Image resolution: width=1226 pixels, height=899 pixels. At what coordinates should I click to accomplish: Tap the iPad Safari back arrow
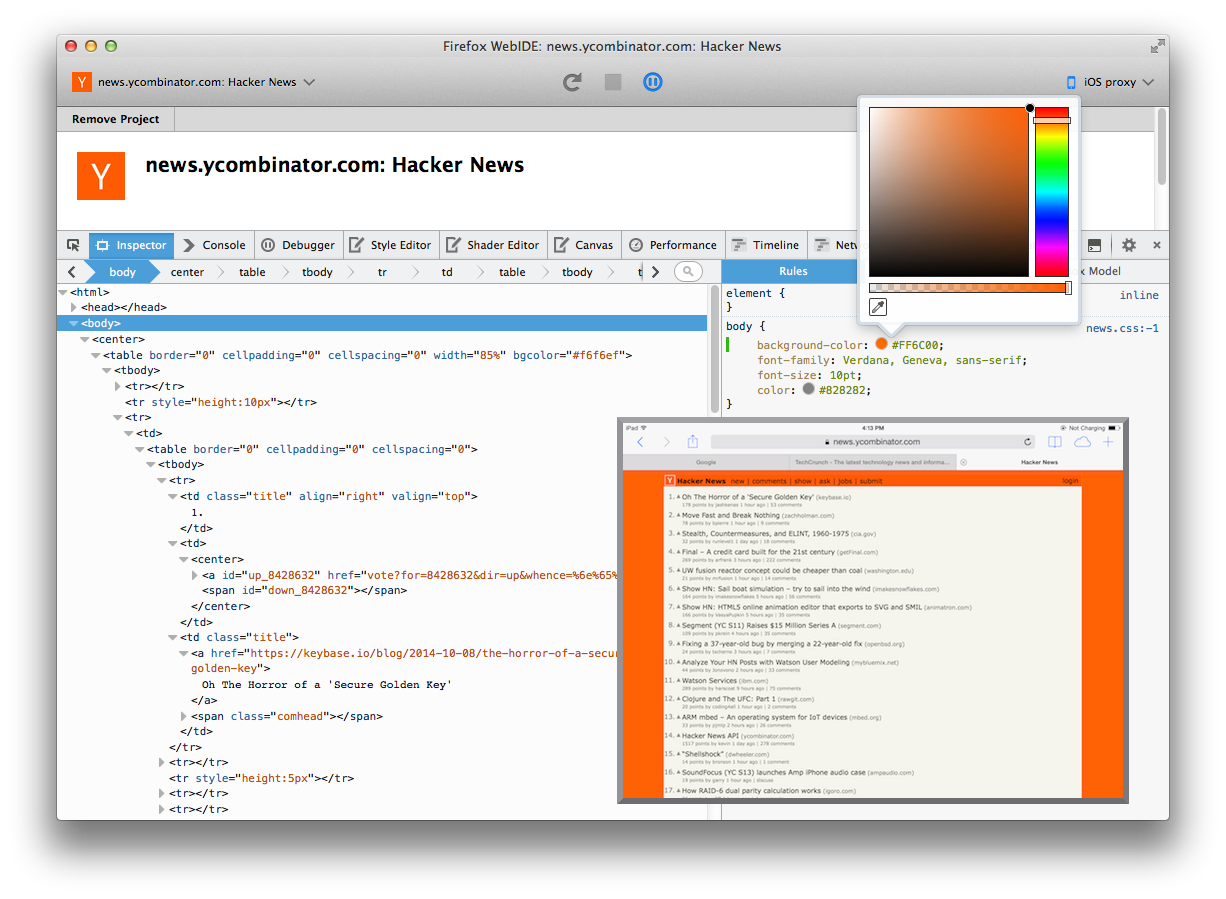pos(641,441)
